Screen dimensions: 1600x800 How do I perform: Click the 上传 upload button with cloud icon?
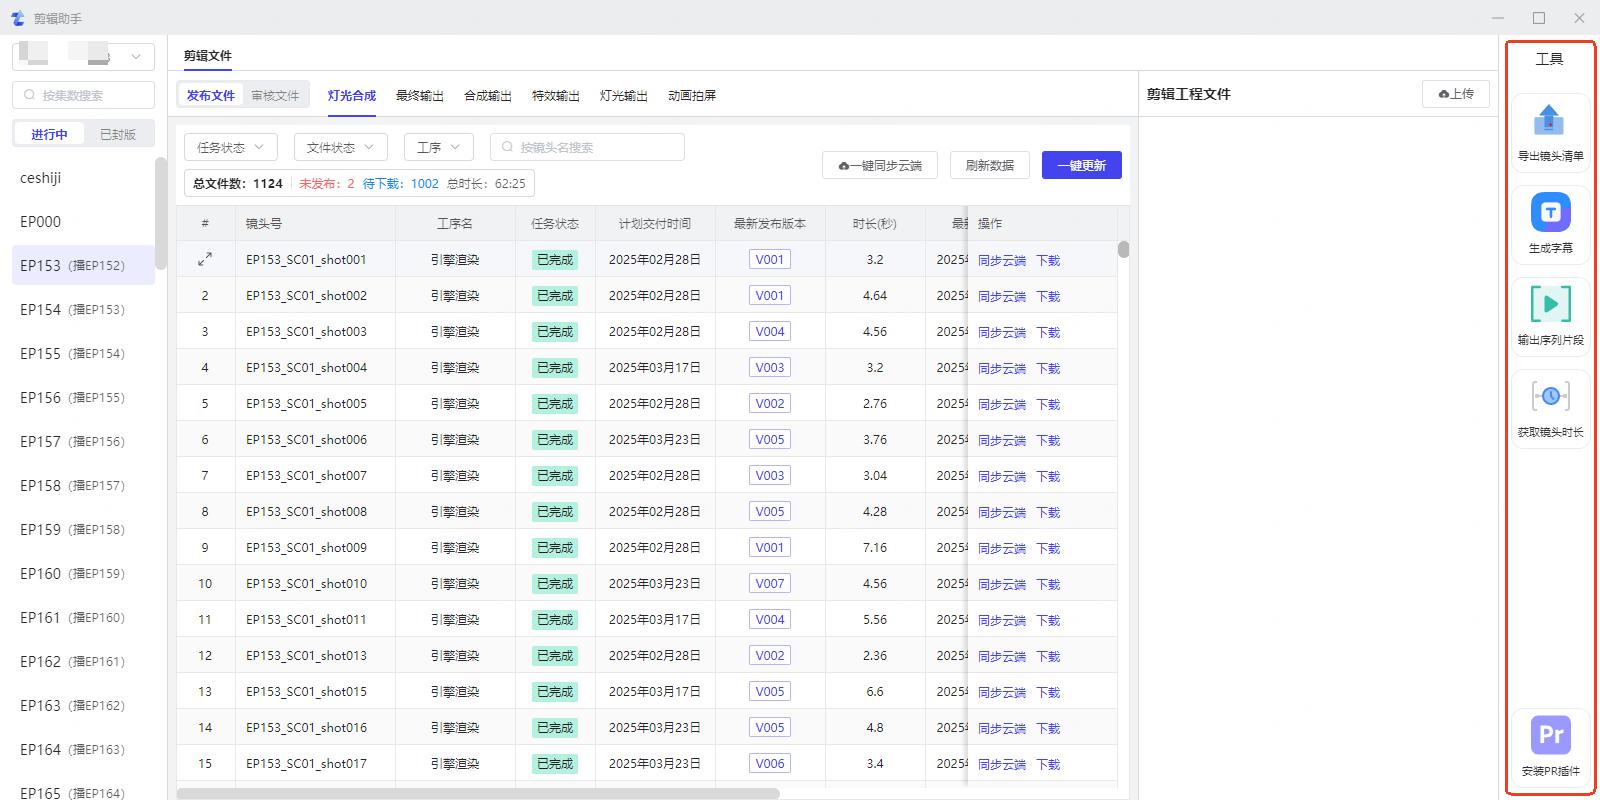coord(1455,94)
